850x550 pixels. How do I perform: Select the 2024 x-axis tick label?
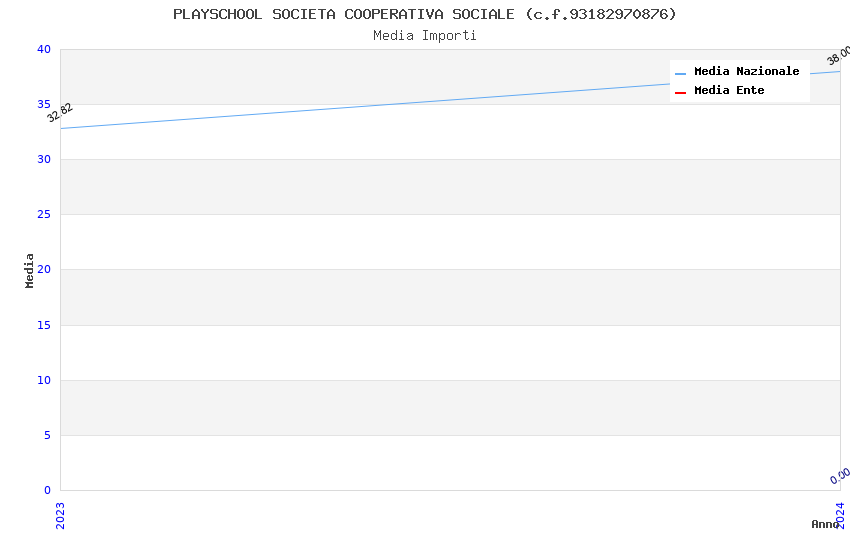[840, 515]
